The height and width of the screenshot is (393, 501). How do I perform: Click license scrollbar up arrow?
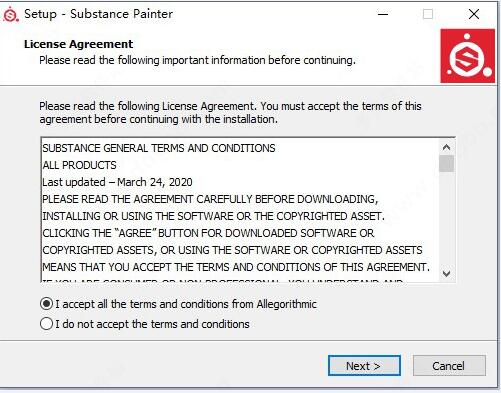(446, 147)
